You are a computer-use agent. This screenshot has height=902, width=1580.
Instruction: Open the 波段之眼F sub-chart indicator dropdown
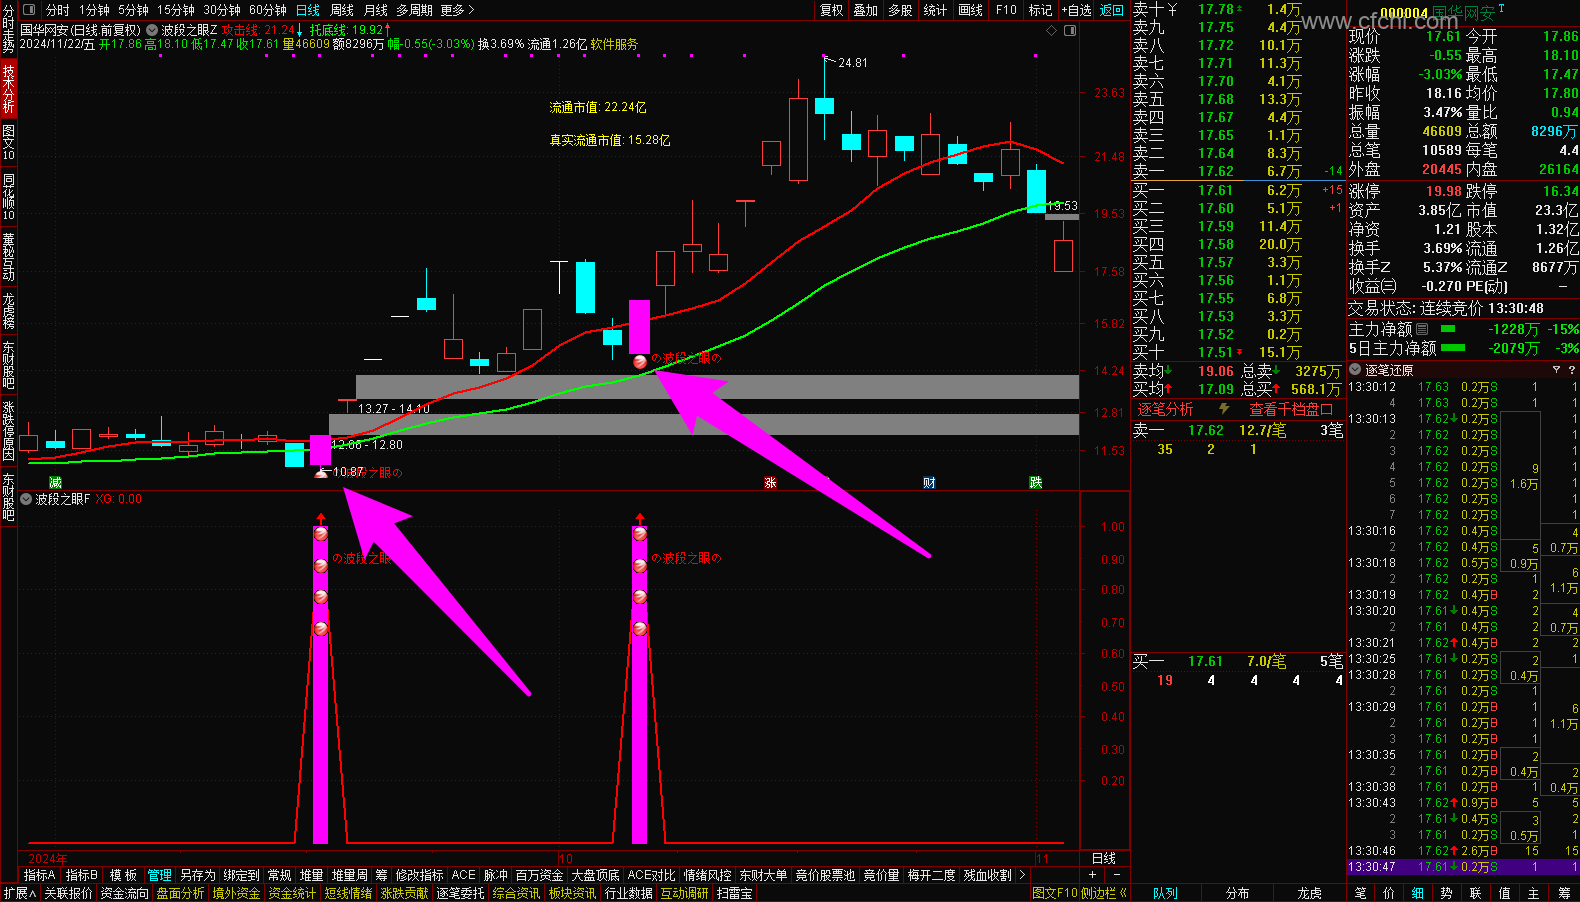pyautogui.click(x=26, y=499)
